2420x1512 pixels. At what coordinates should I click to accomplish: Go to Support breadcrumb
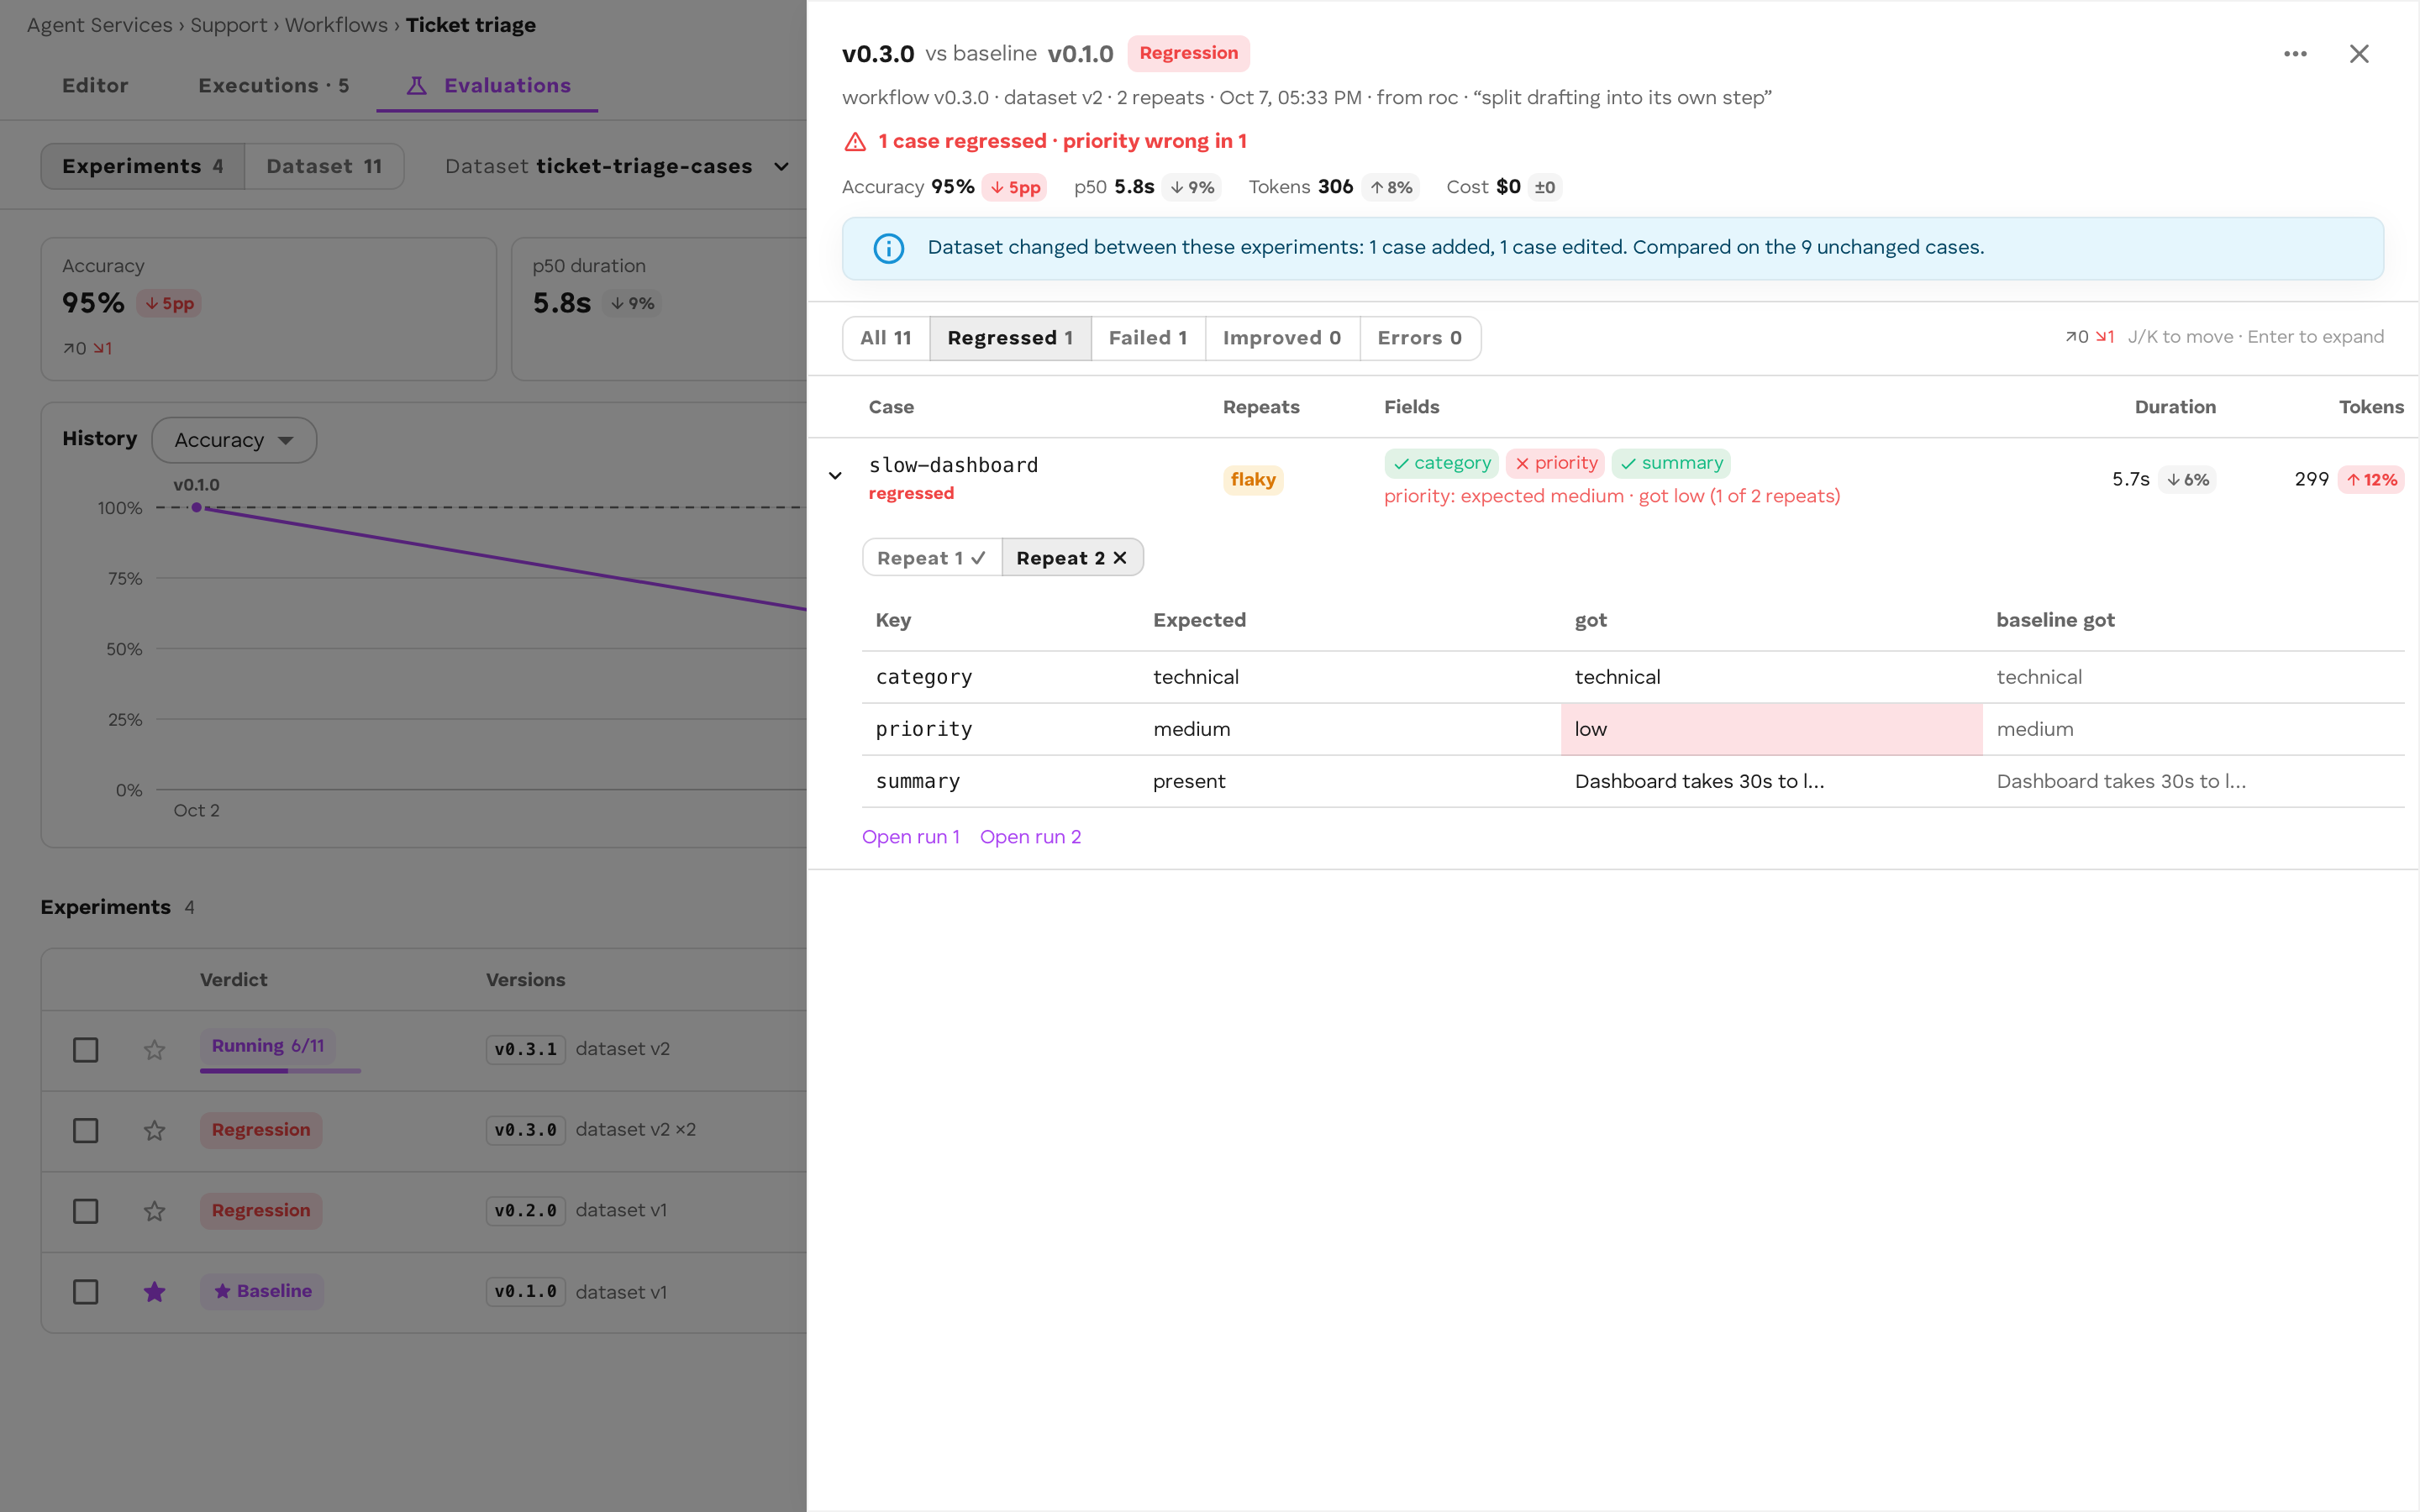(x=228, y=25)
